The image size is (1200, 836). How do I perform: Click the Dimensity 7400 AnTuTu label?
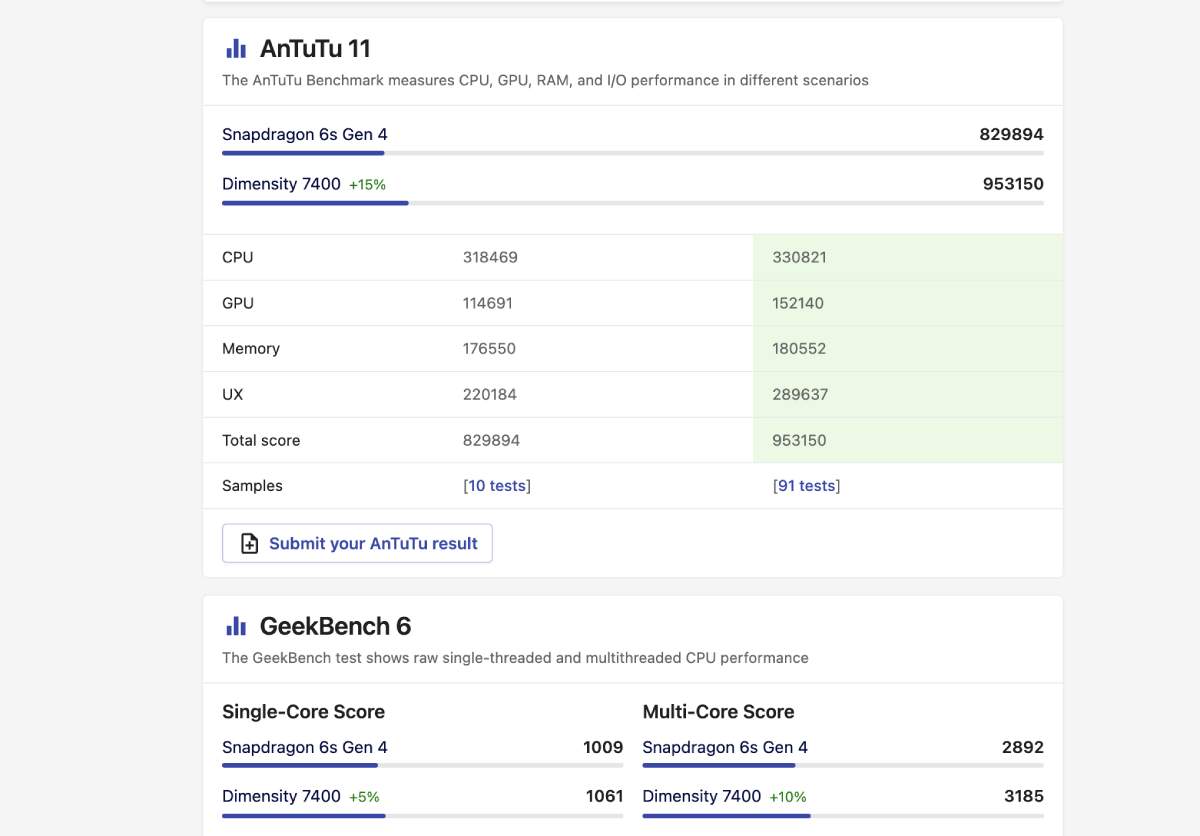281,184
